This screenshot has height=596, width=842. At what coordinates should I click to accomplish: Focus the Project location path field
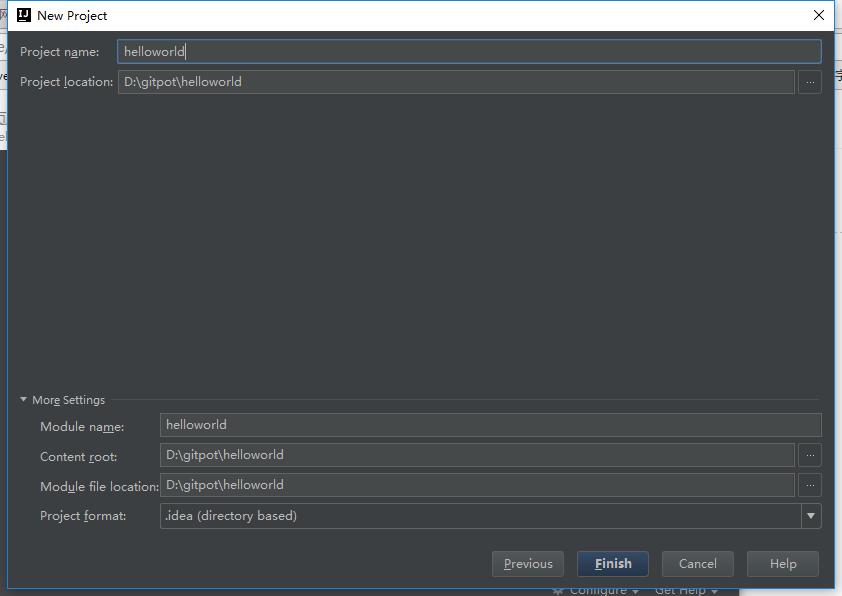(455, 82)
